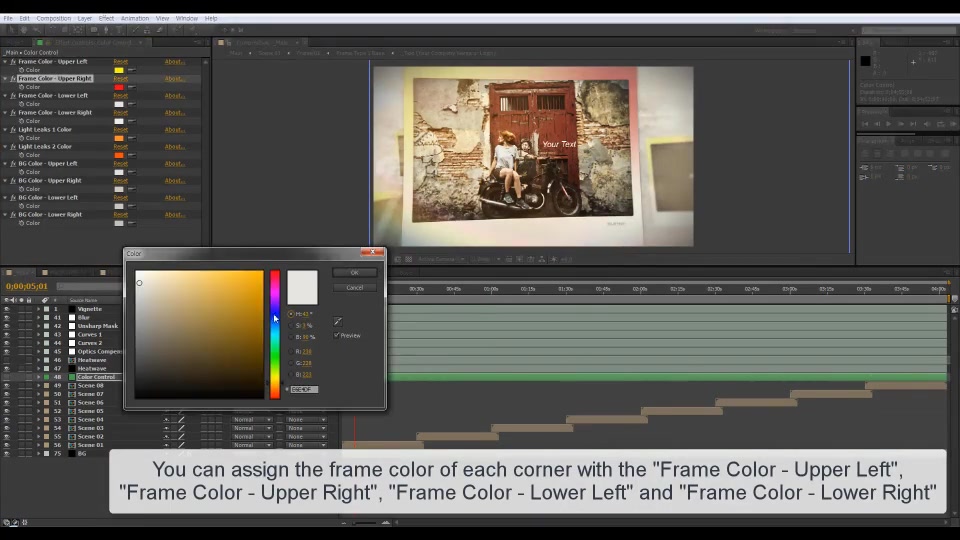This screenshot has height=540, width=960.
Task: Select the Pen tool in toolbar
Action: [x=106, y=29]
